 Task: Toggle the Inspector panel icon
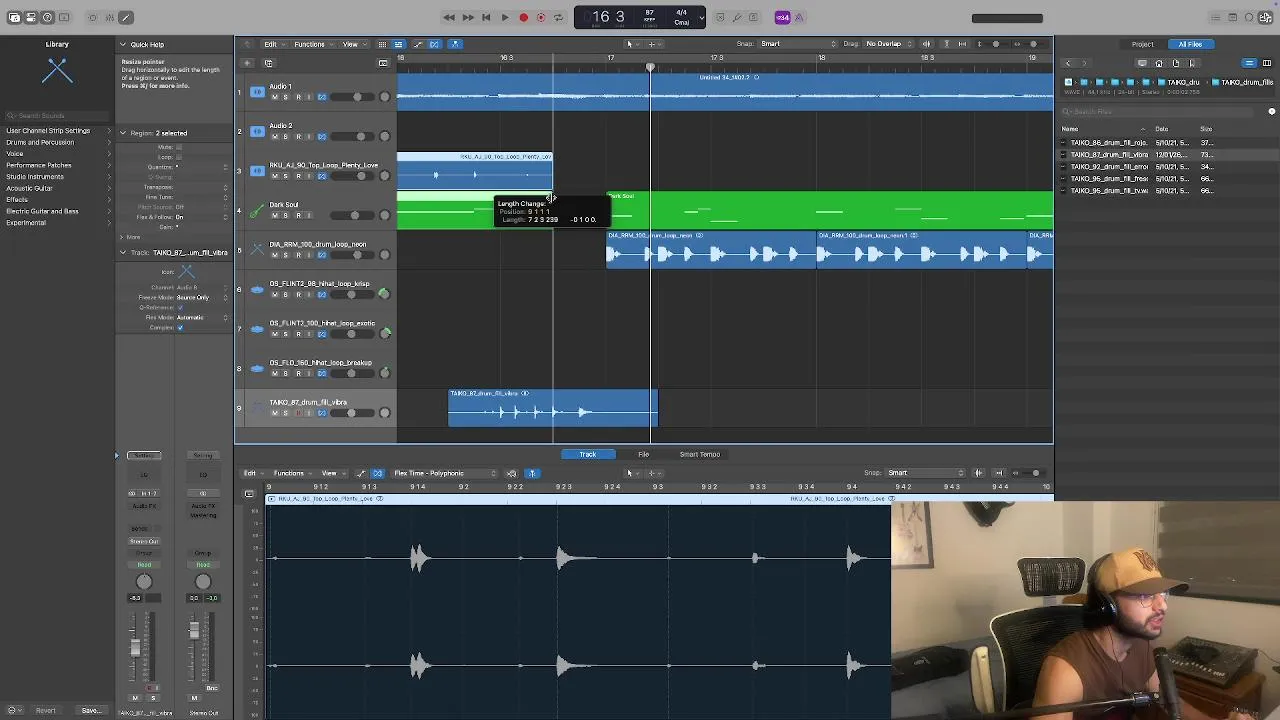pos(31,17)
